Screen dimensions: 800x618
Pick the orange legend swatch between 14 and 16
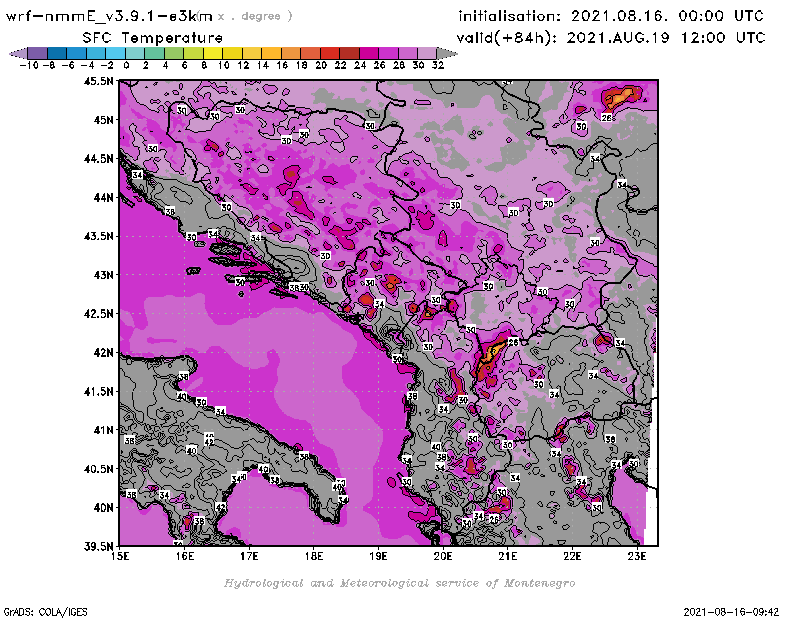[271, 53]
